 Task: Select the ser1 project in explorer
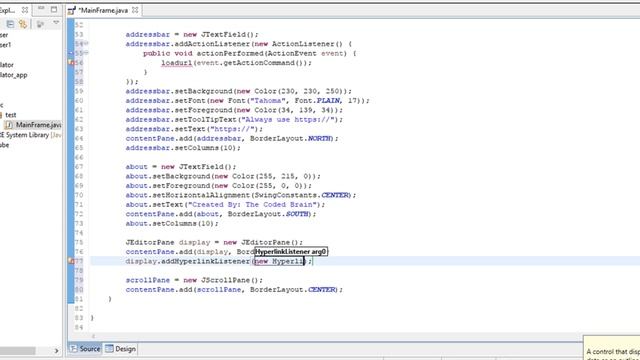(5, 45)
